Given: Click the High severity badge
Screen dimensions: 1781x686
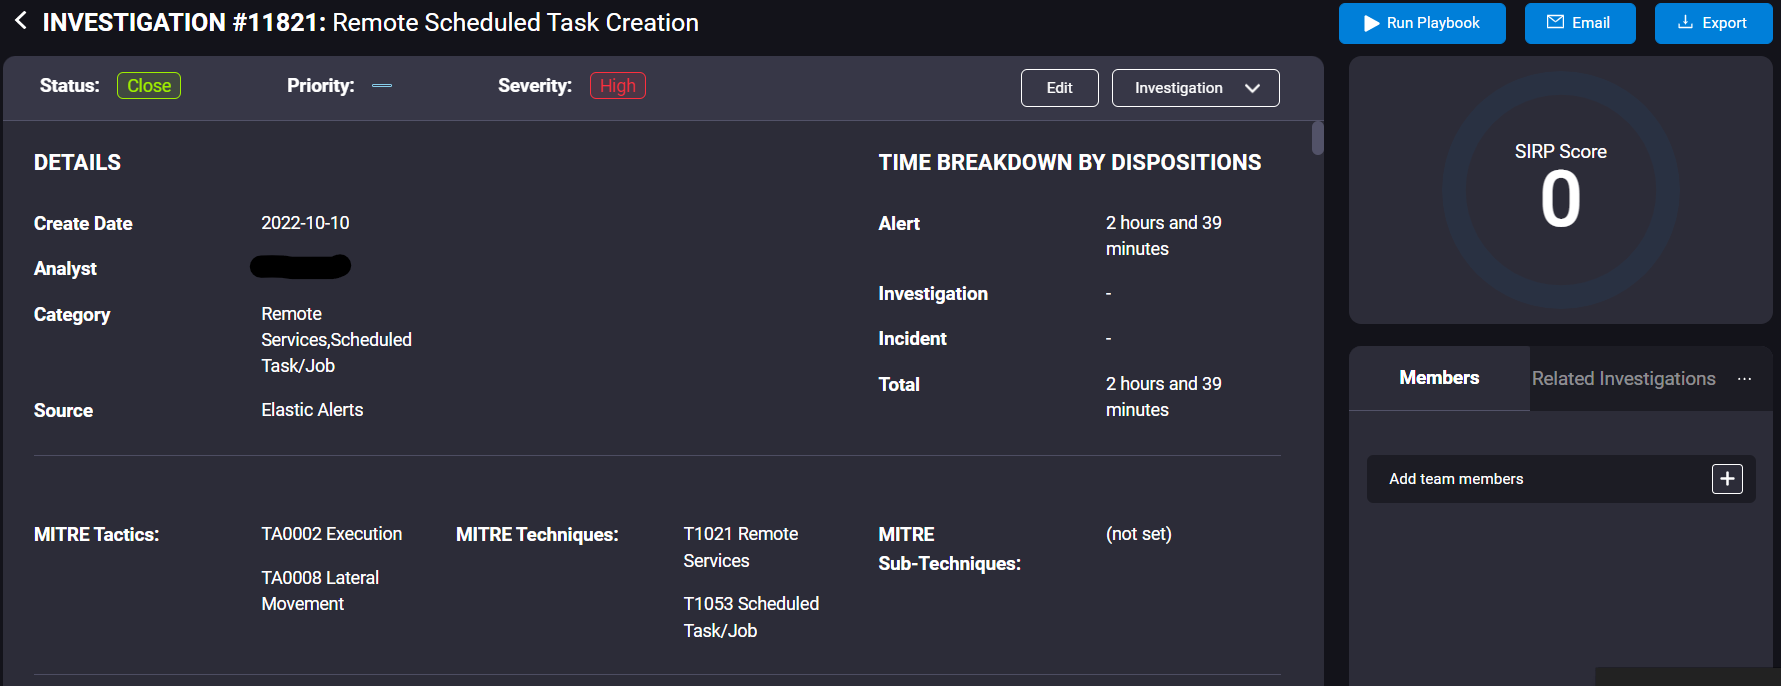Looking at the screenshot, I should point(617,86).
